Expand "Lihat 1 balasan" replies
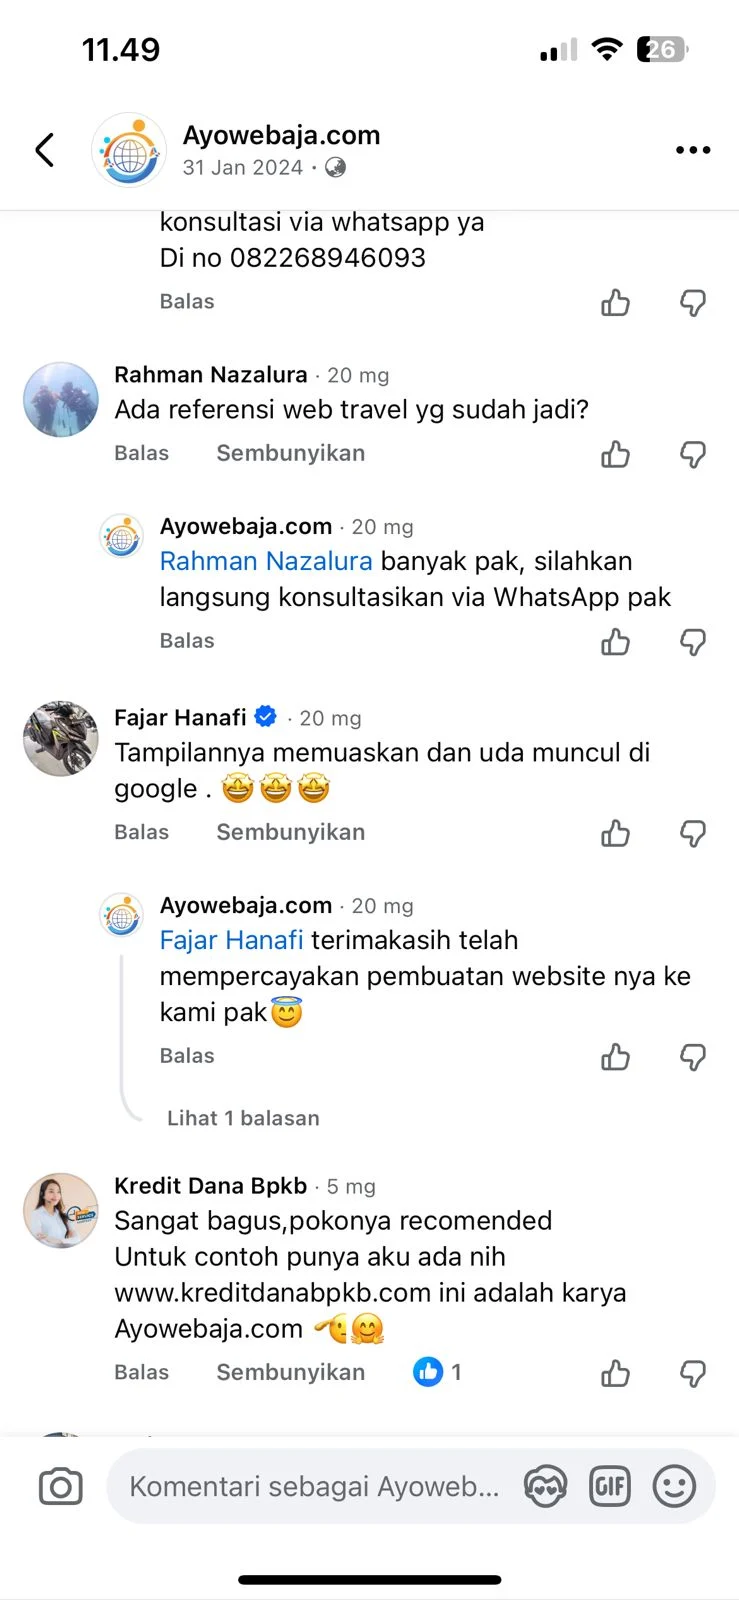Image resolution: width=739 pixels, height=1600 pixels. (x=243, y=1118)
